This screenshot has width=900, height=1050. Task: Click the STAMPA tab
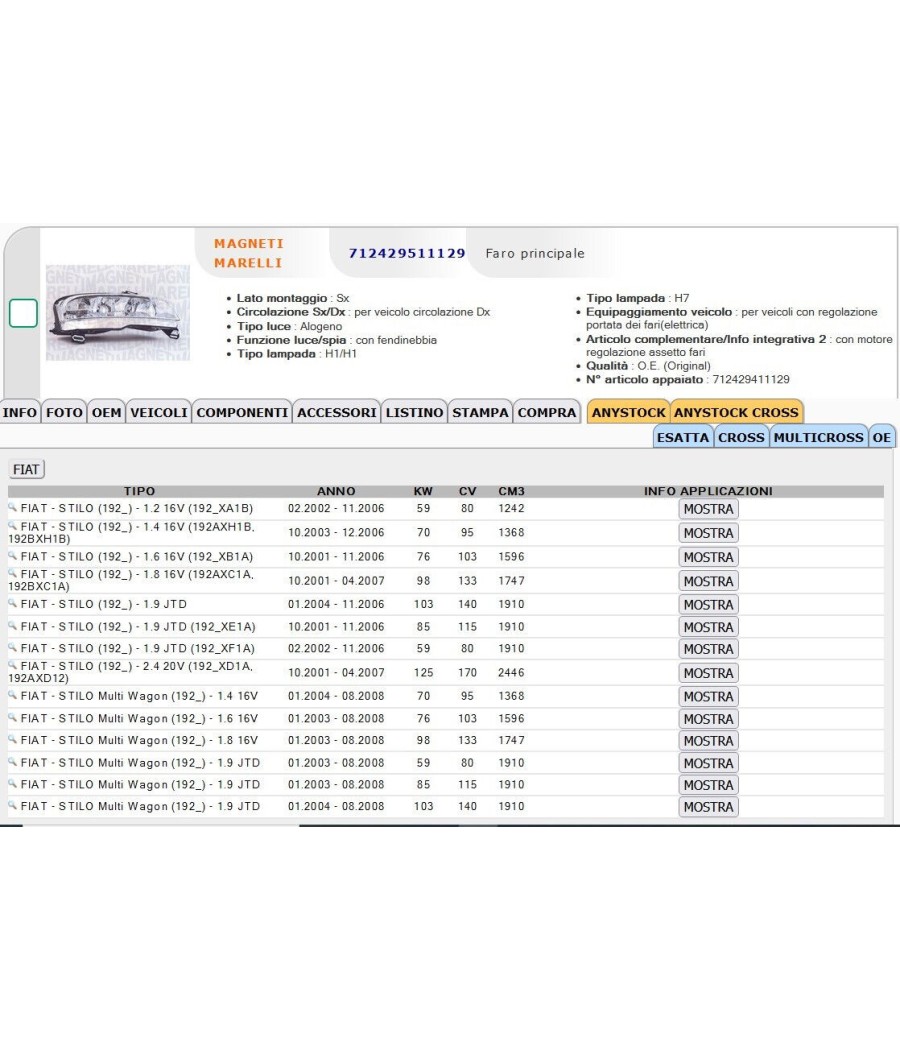480,412
